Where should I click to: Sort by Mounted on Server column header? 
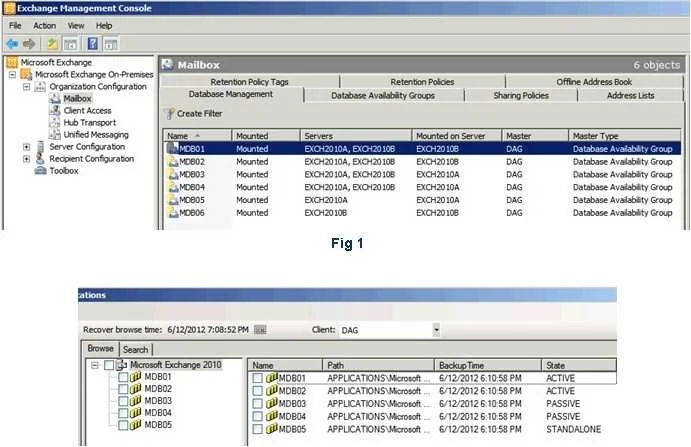click(x=457, y=136)
